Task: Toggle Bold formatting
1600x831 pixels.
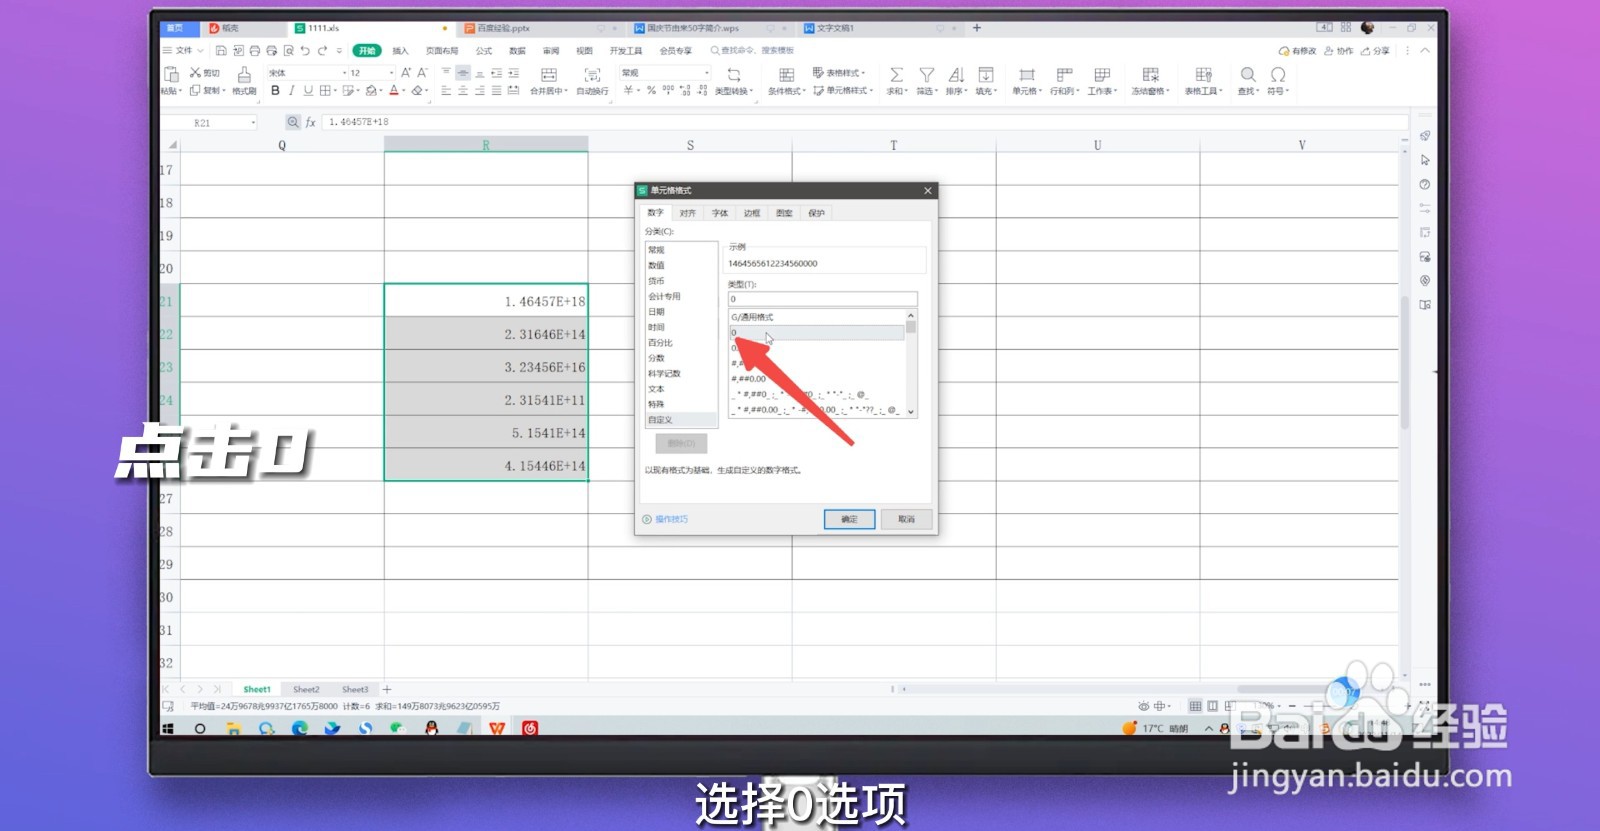Action: click(x=275, y=90)
